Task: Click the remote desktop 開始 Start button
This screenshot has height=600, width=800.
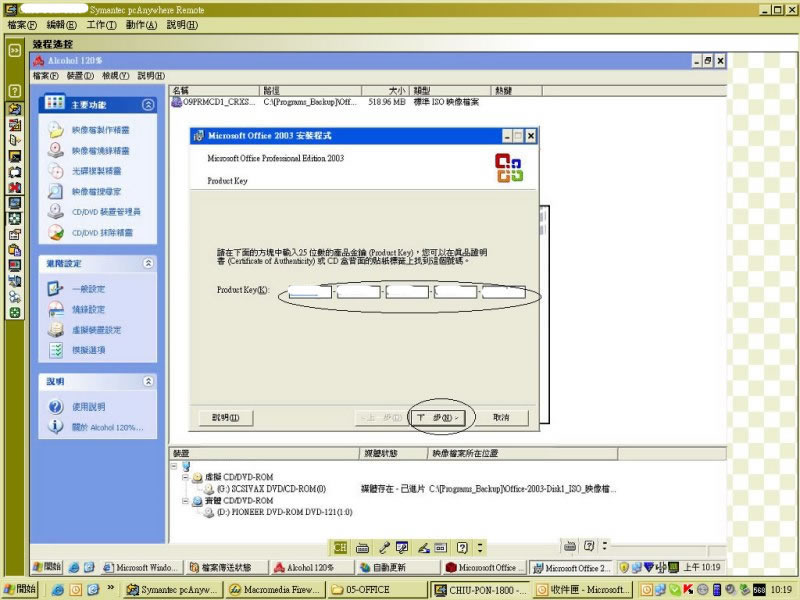Action: coord(47,567)
